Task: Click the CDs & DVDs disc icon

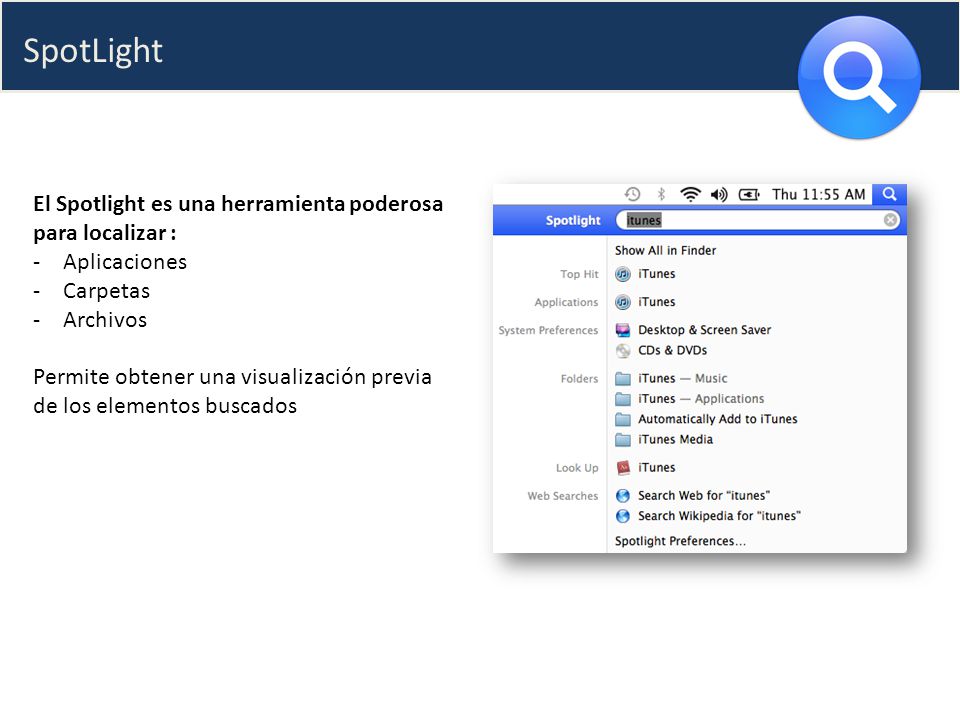Action: point(623,350)
